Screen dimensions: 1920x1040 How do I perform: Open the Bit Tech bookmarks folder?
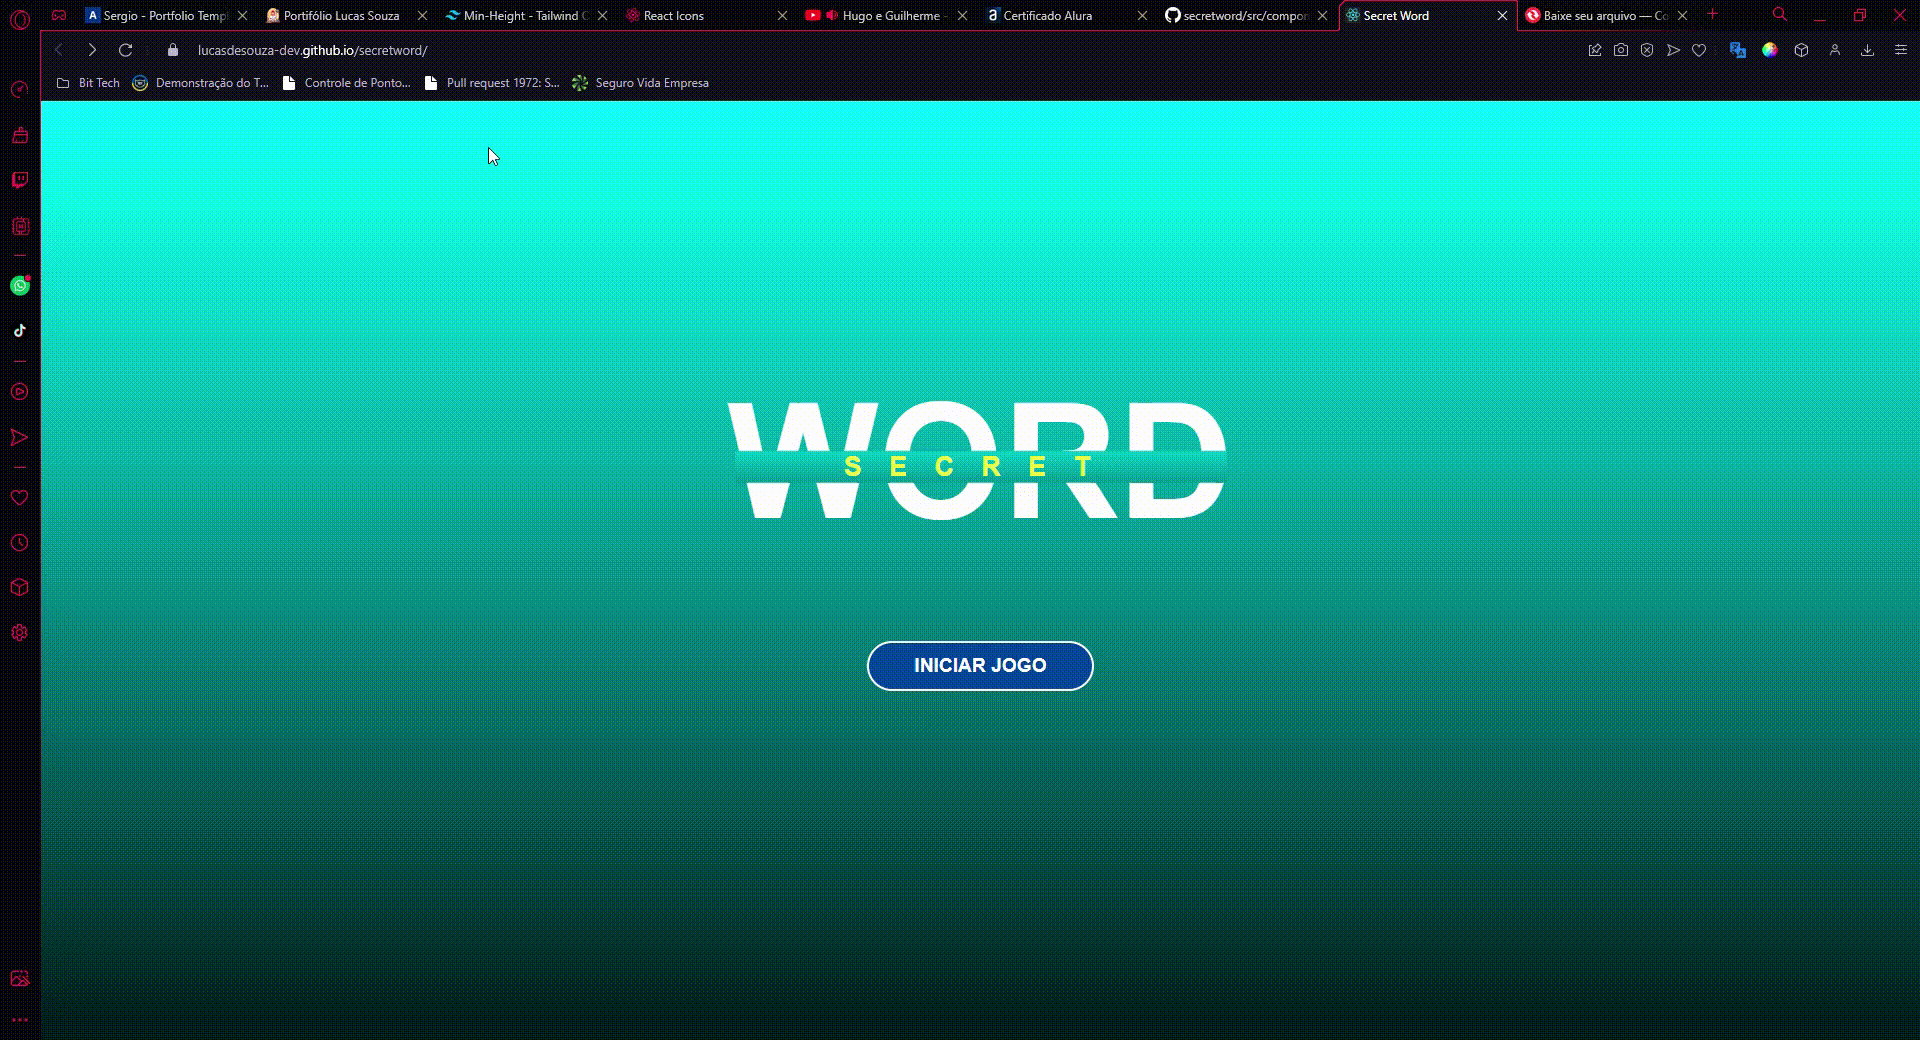[88, 83]
